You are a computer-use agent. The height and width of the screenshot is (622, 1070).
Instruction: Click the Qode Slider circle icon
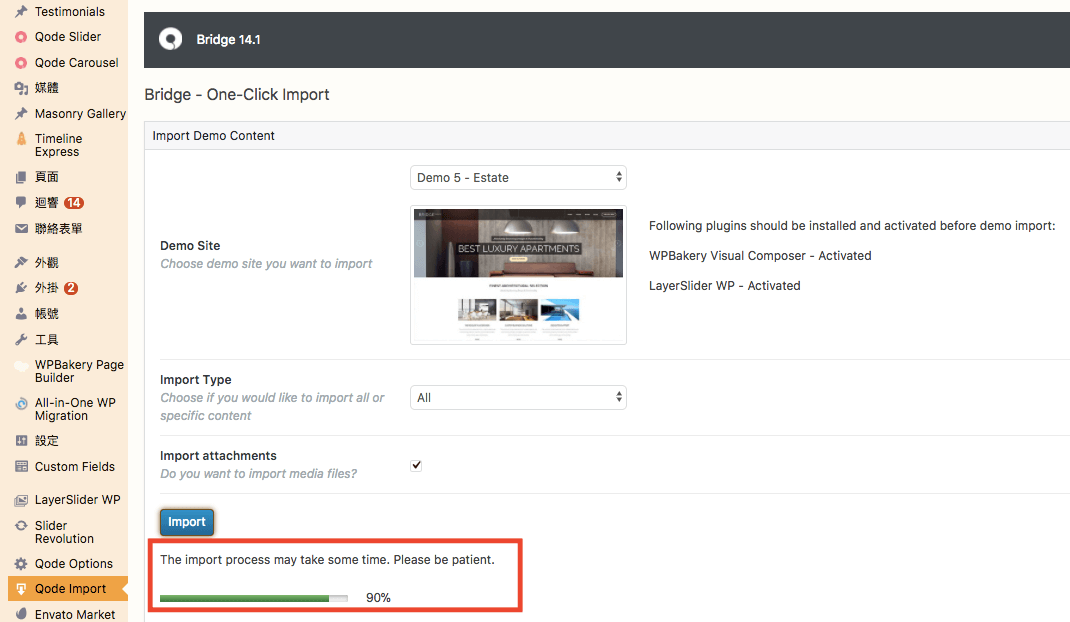[21, 37]
